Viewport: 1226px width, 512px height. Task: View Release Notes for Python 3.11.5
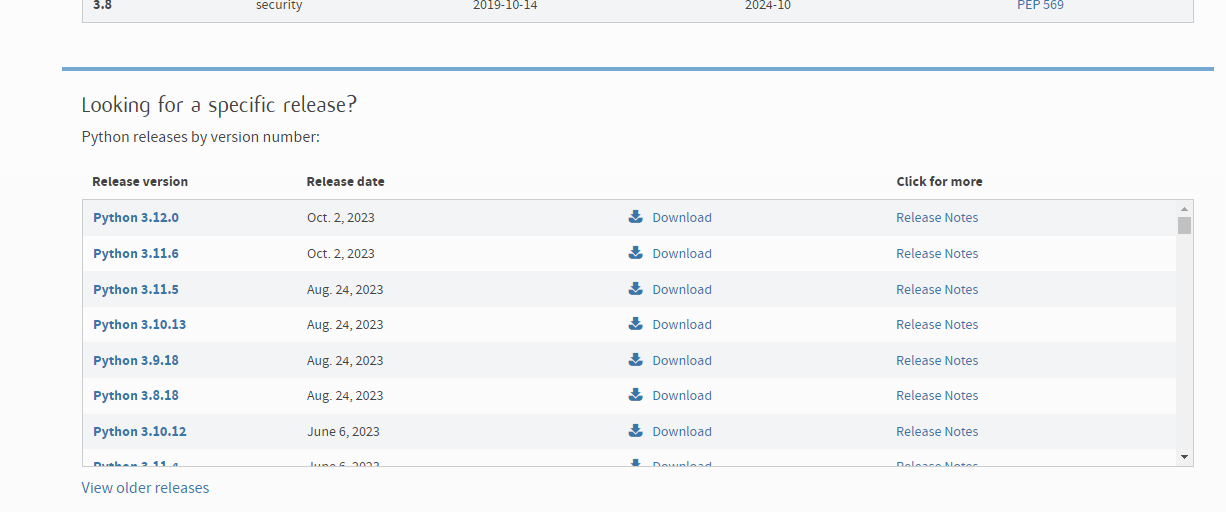coord(937,289)
